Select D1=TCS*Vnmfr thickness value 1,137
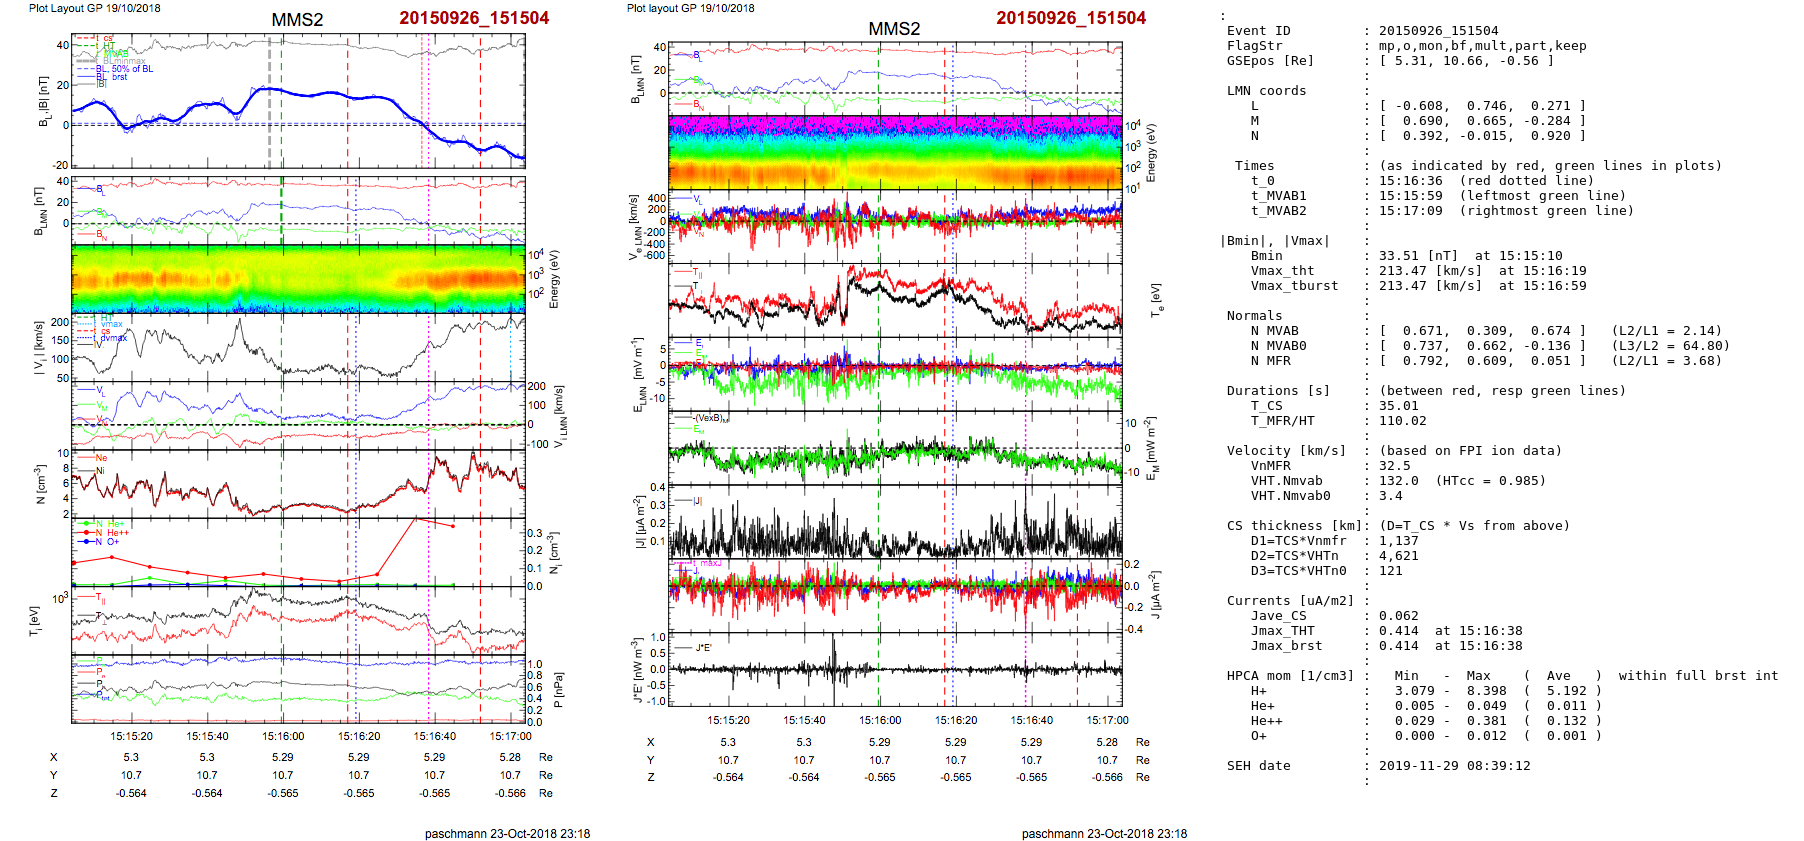Image resolution: width=1804 pixels, height=841 pixels. pos(1399,541)
